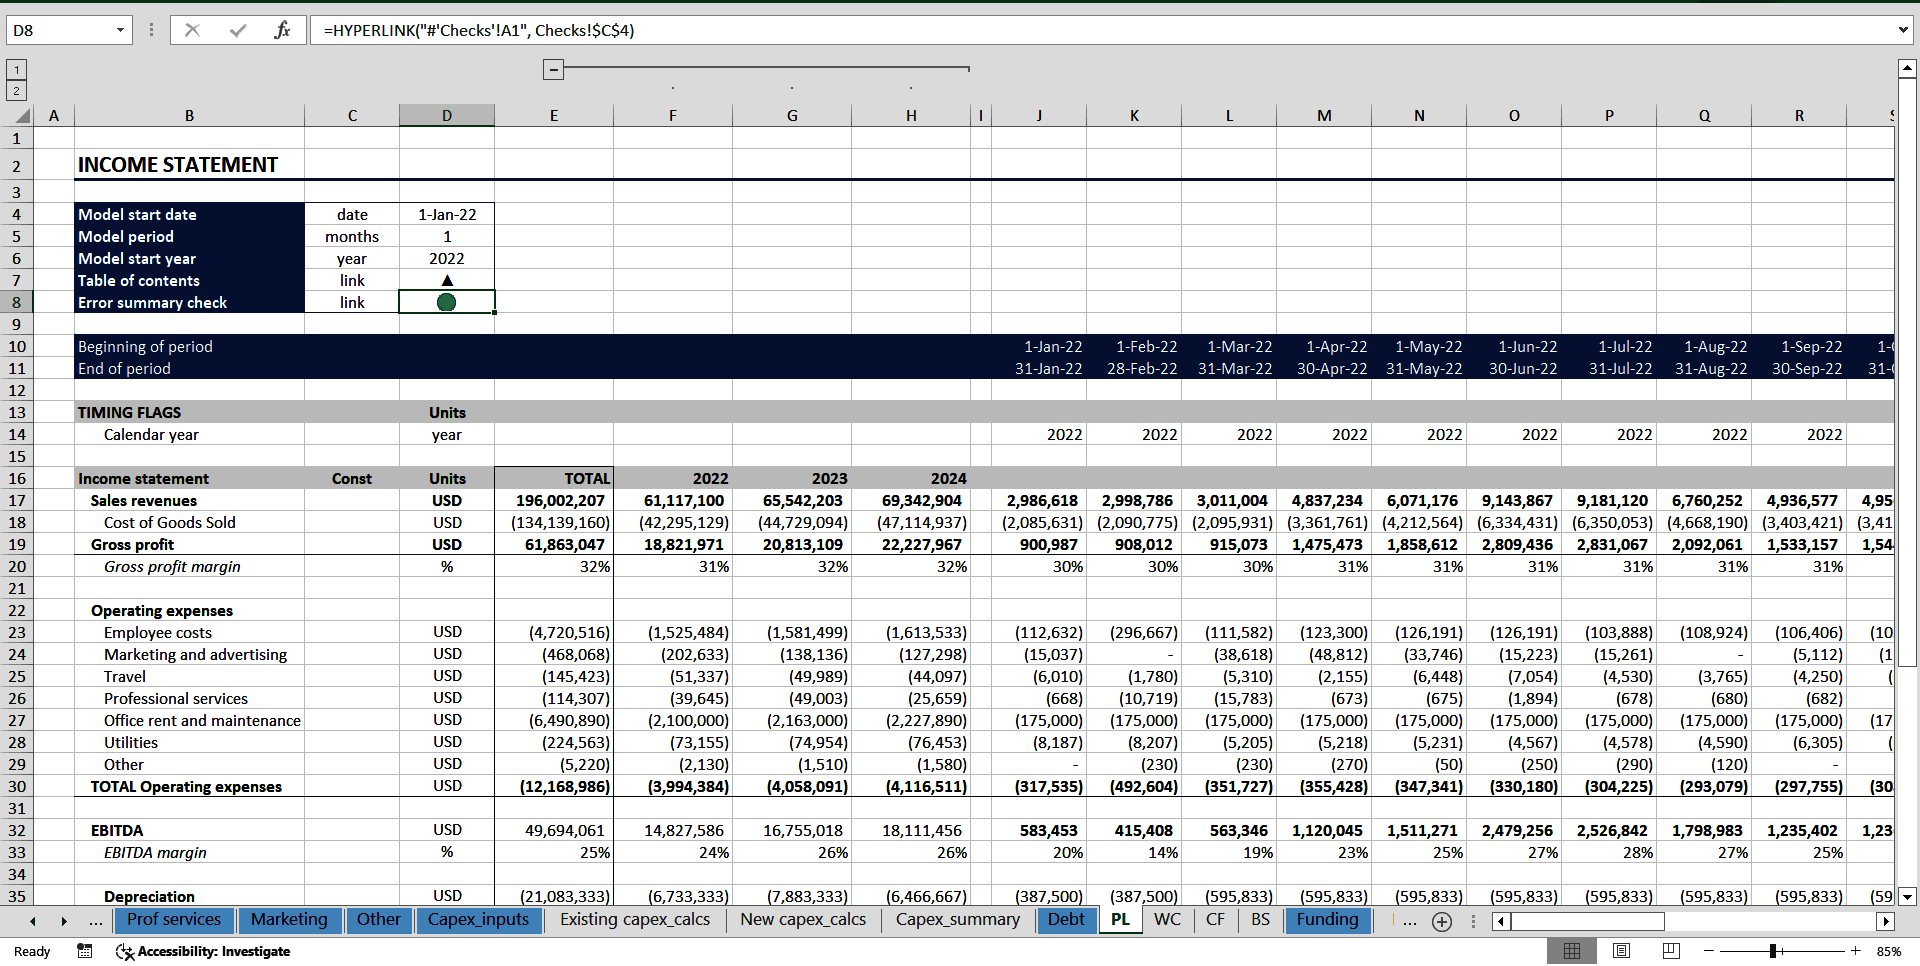Open the Funding sheet tab
This screenshot has height=966, width=1920.
tap(1327, 919)
